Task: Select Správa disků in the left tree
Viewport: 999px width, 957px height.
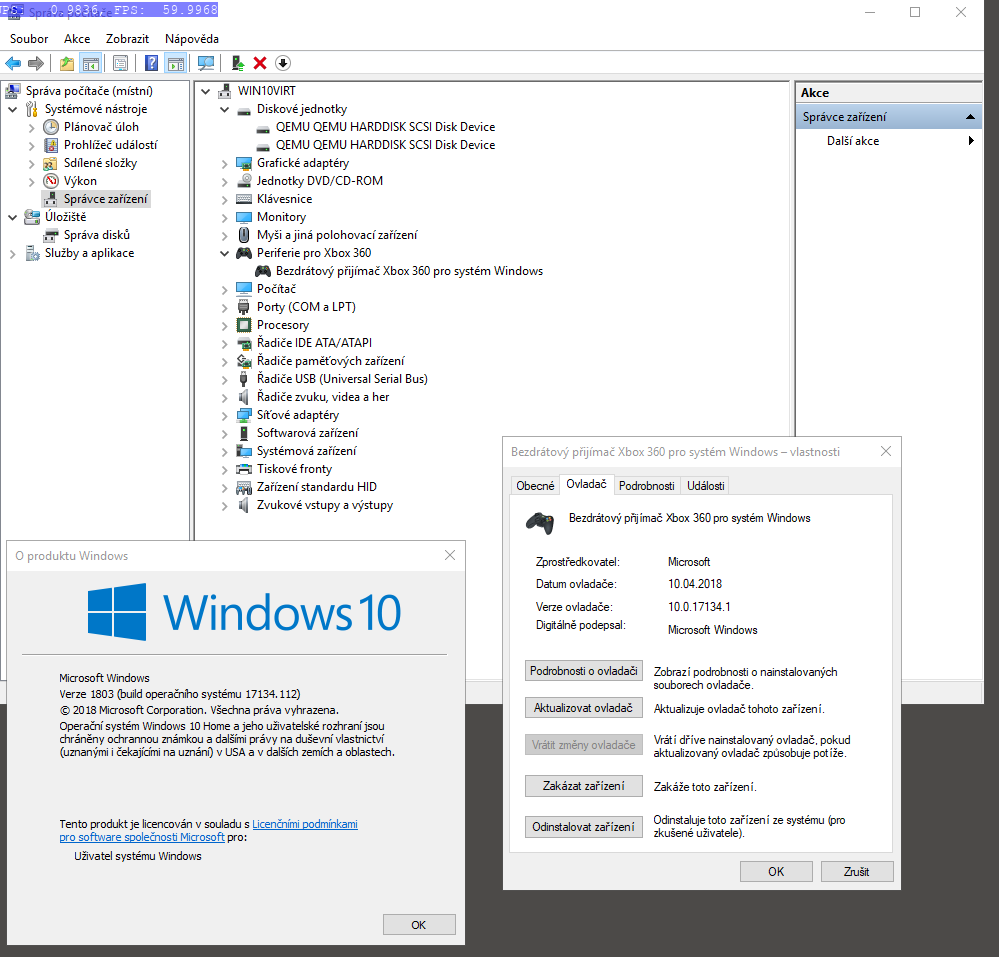Action: pos(97,235)
